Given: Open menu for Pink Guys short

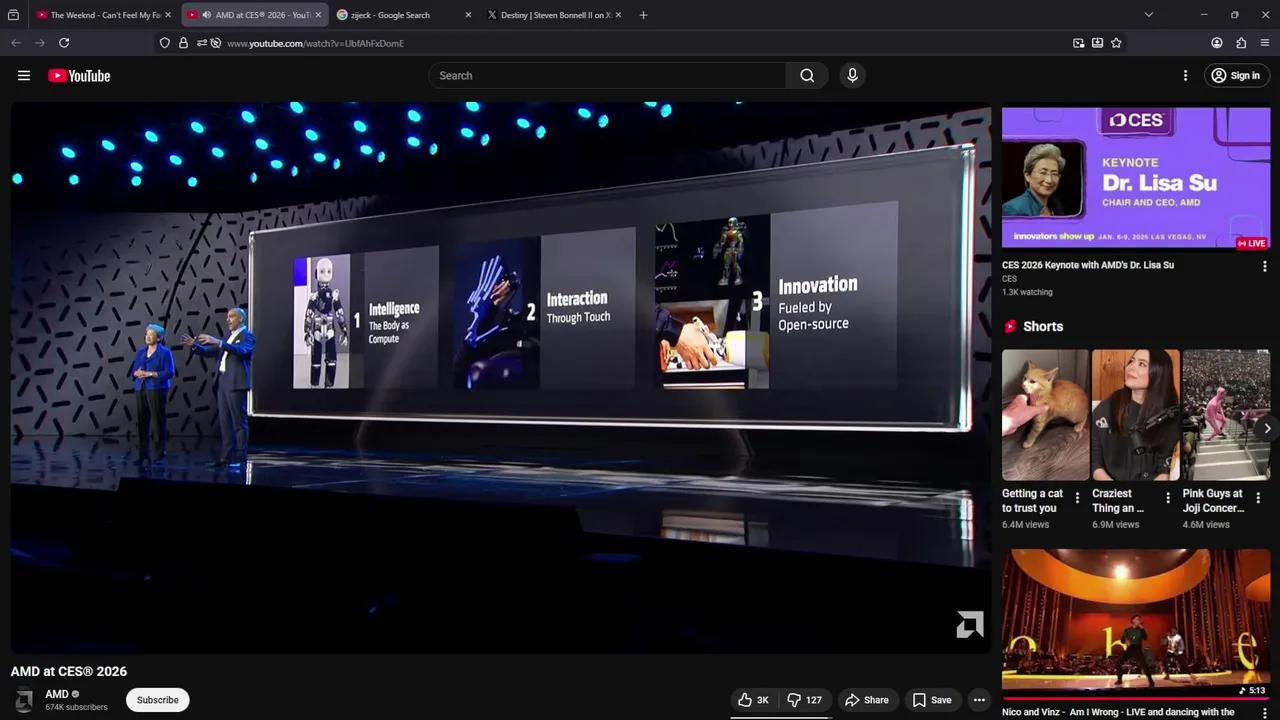Looking at the screenshot, I should click(1258, 497).
